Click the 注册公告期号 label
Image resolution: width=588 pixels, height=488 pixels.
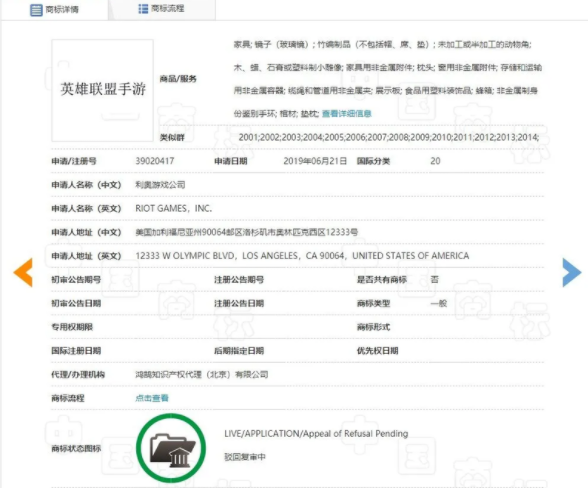(239, 279)
